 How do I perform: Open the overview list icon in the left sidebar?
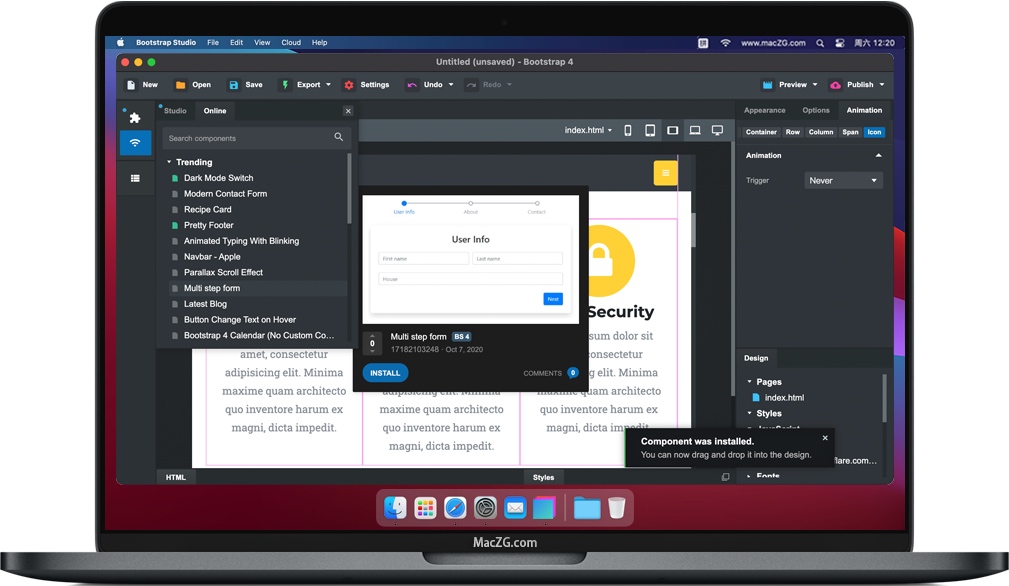[135, 178]
